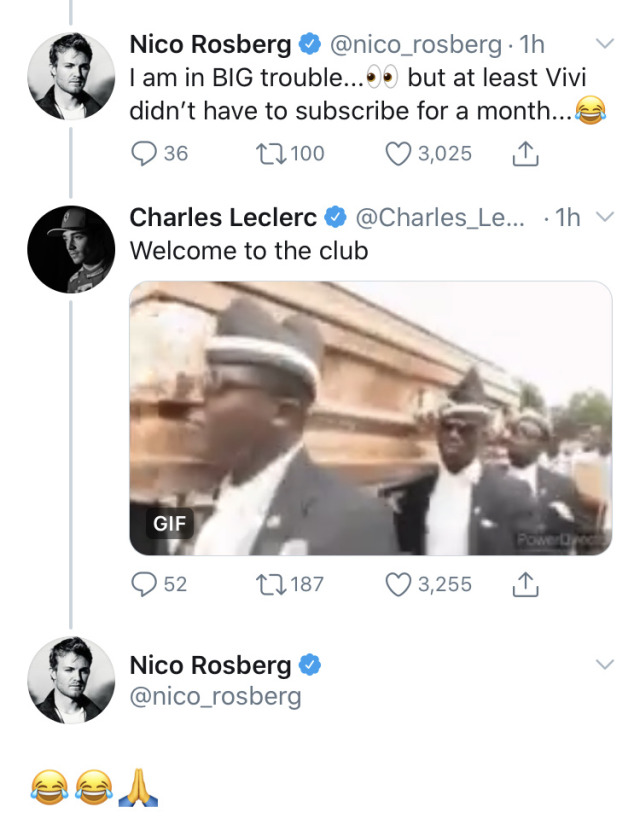Share Charles Leclerc's coffin GIF tweet
This screenshot has width=640, height=836.
coord(526,584)
